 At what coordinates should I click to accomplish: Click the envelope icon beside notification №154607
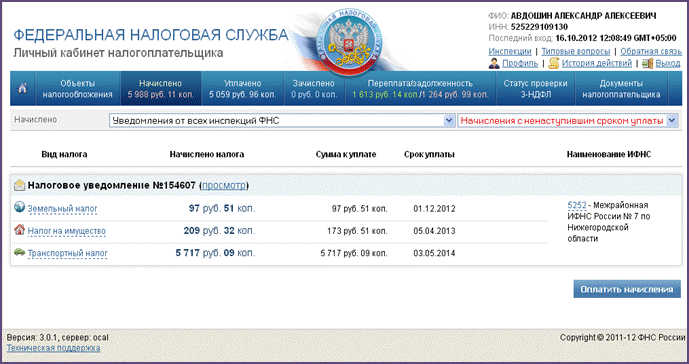click(19, 185)
